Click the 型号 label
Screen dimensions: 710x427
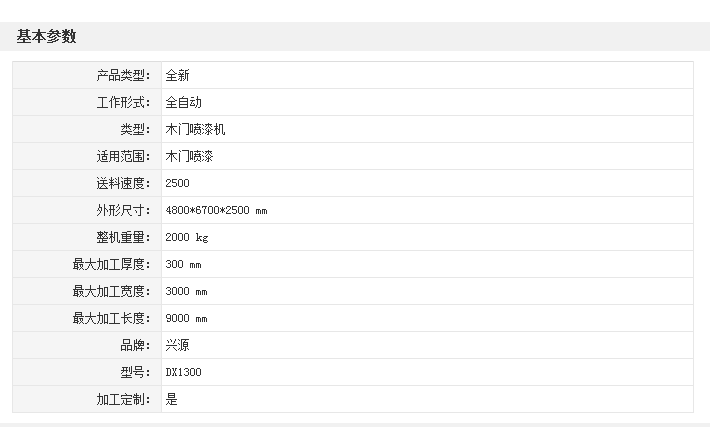[x=135, y=373]
